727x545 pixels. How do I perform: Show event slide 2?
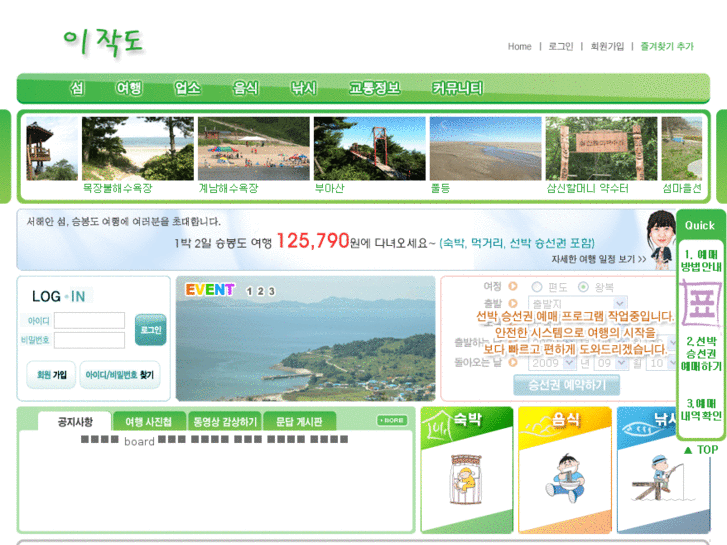tap(261, 291)
